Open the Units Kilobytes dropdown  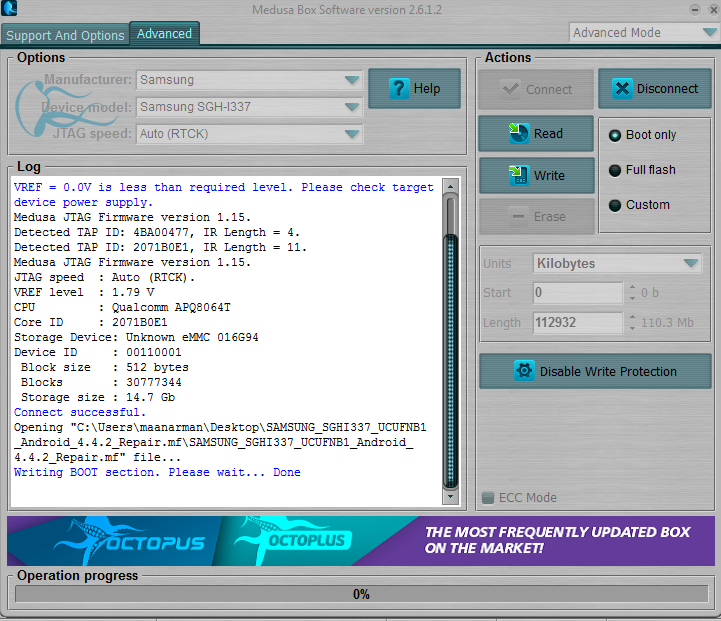coord(617,263)
